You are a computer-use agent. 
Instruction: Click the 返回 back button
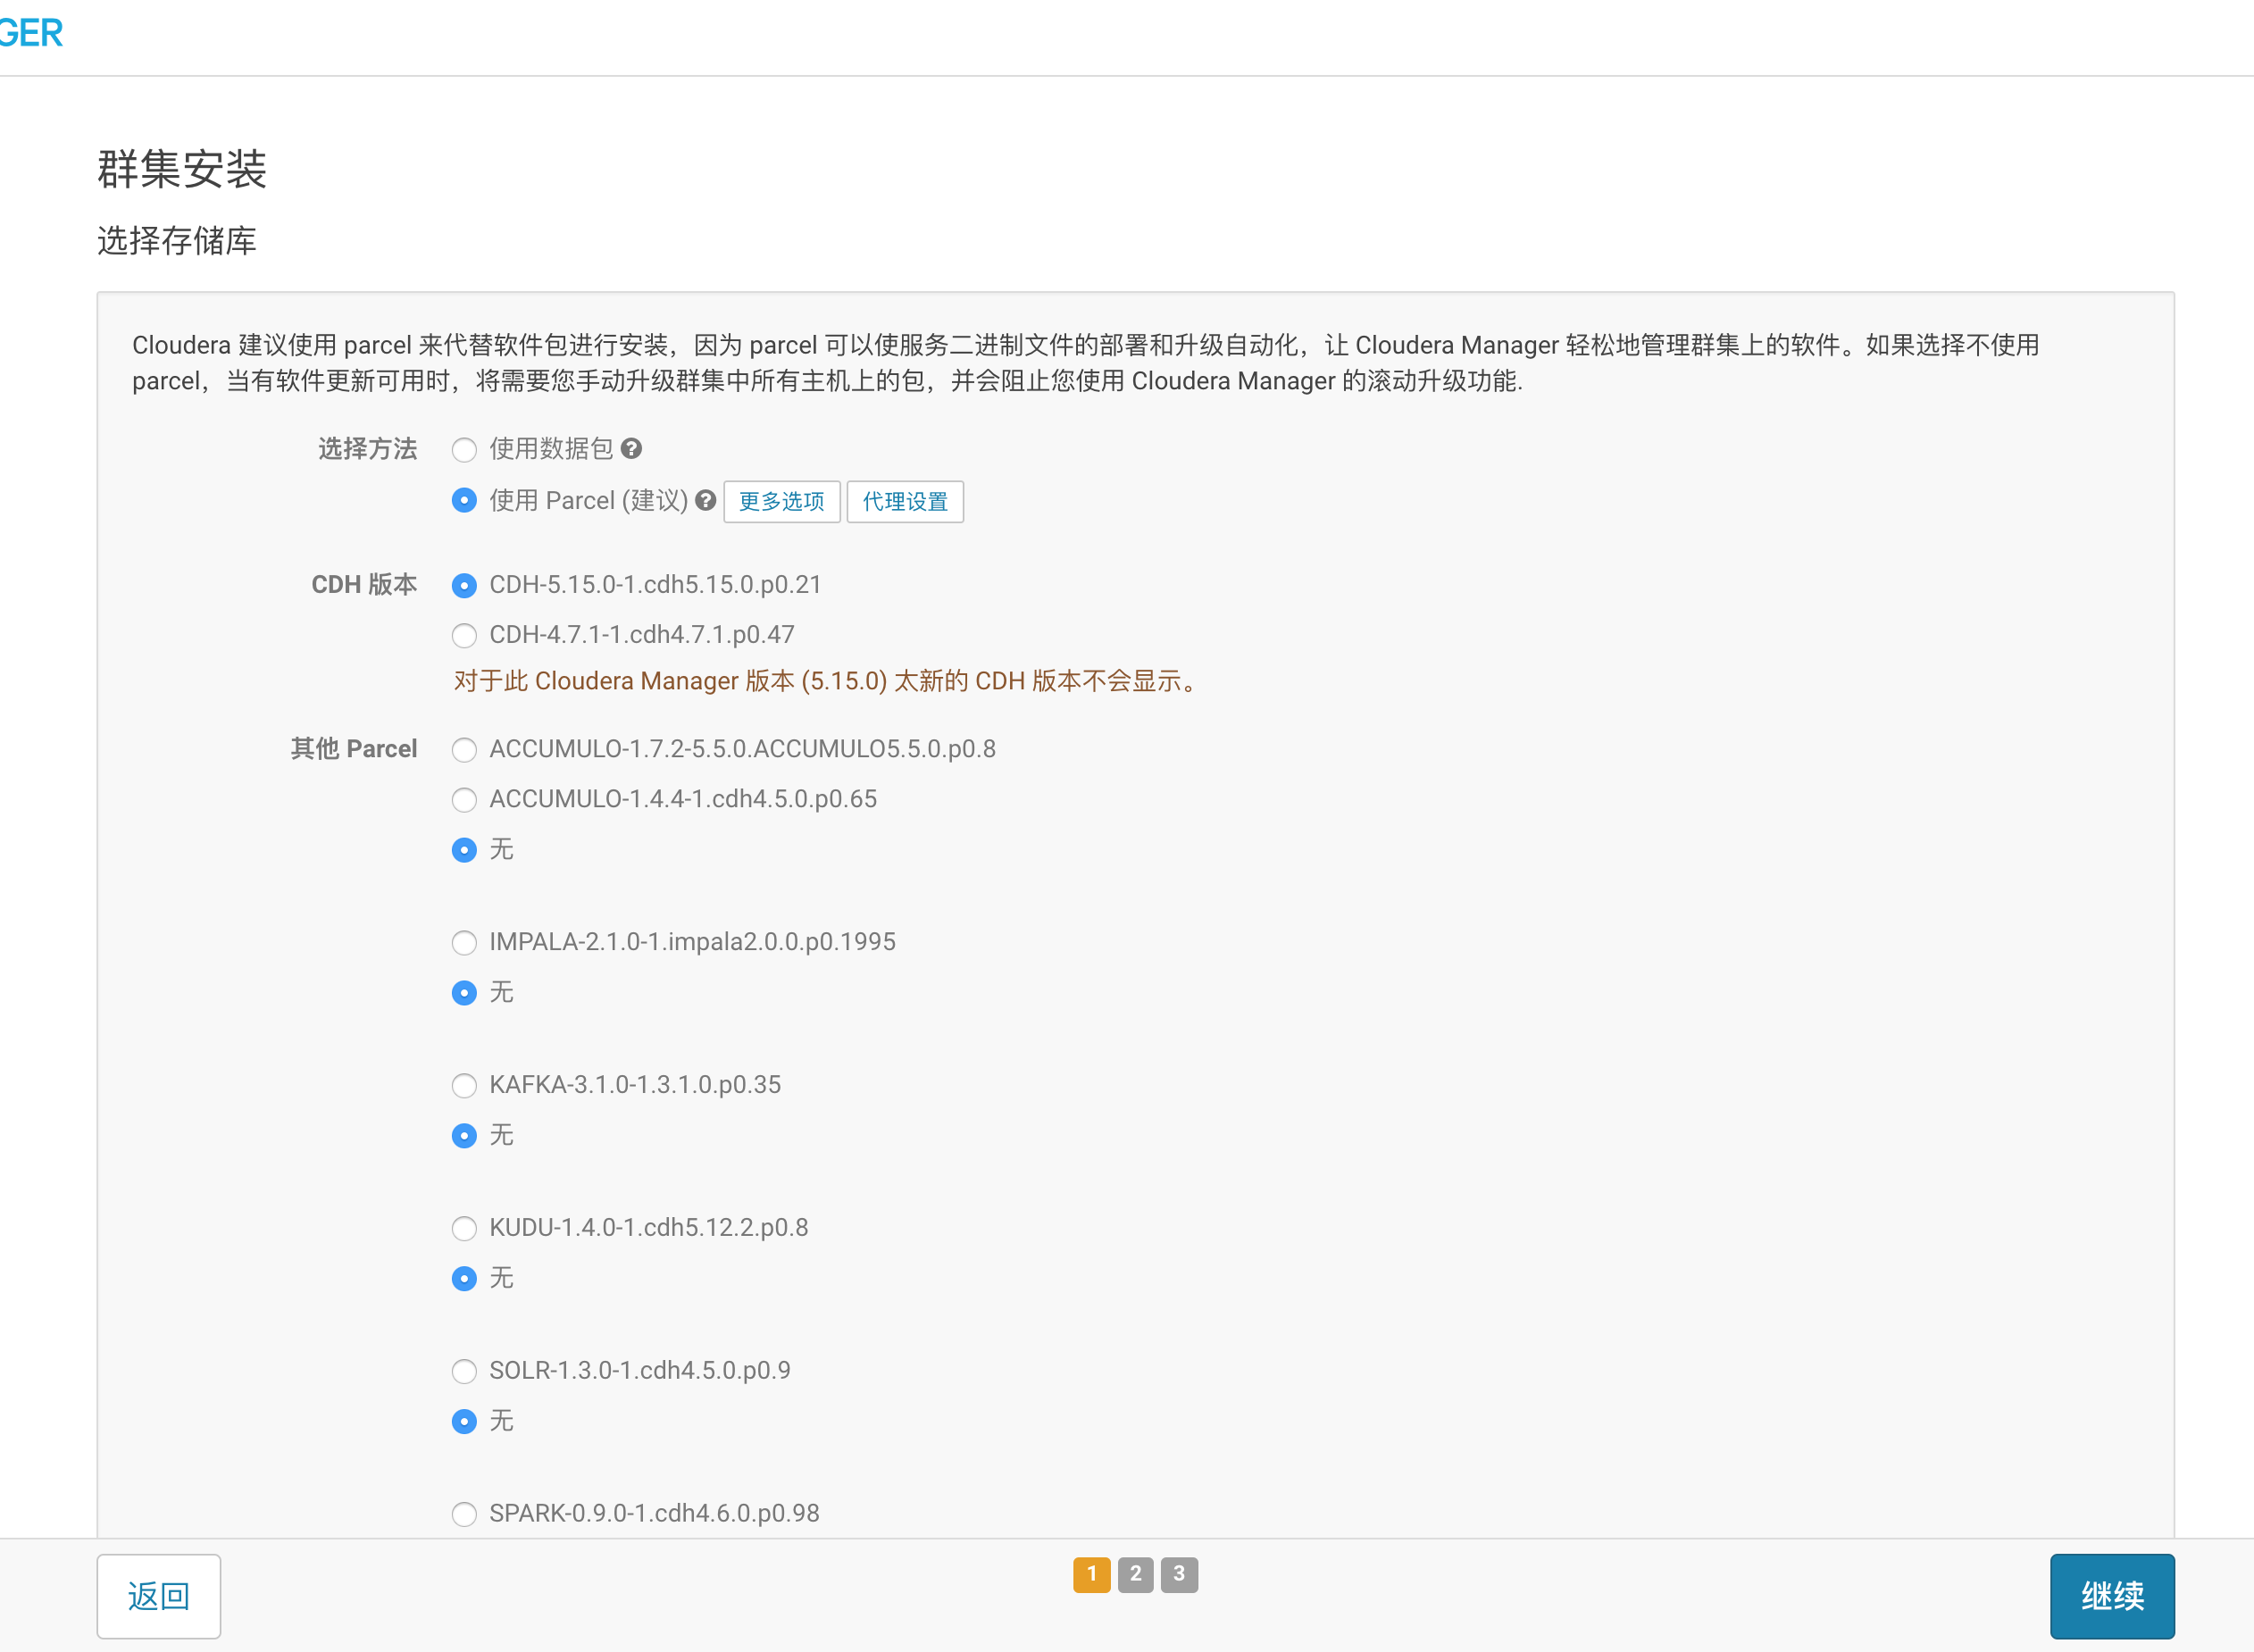(x=158, y=1596)
